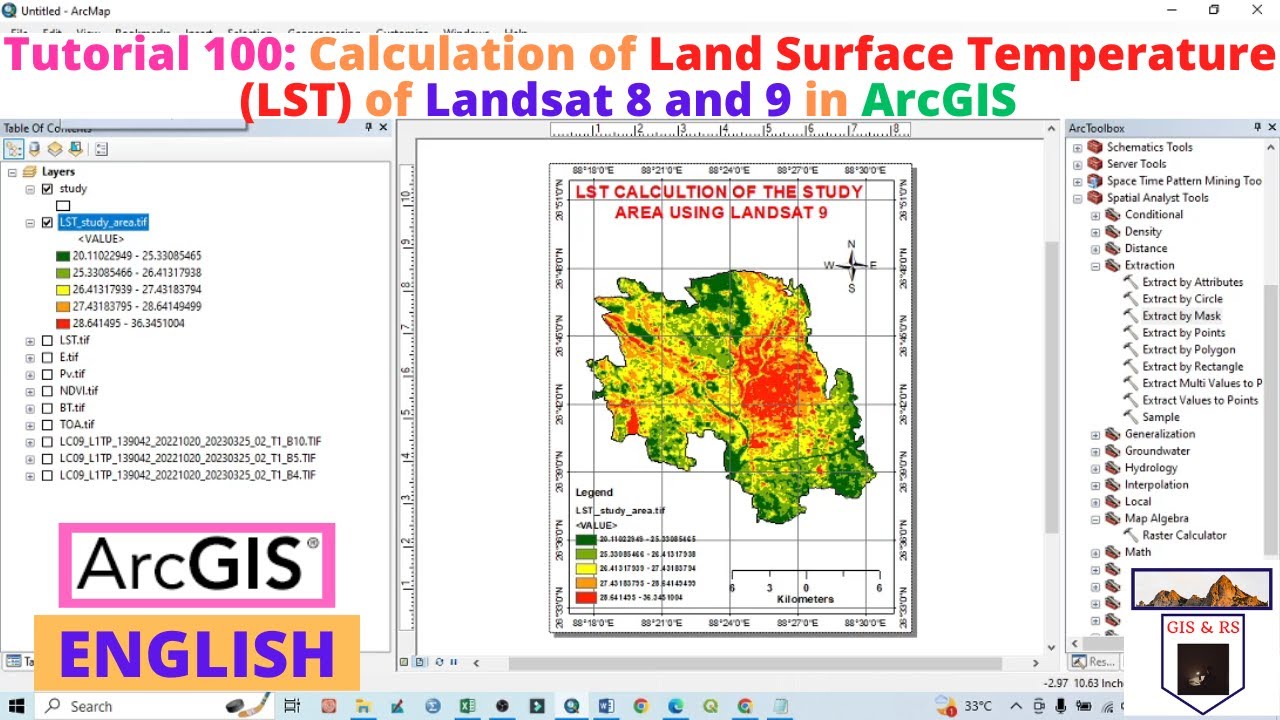The image size is (1280, 720).
Task: Open Extract by Attributes tool
Action: point(1192,282)
